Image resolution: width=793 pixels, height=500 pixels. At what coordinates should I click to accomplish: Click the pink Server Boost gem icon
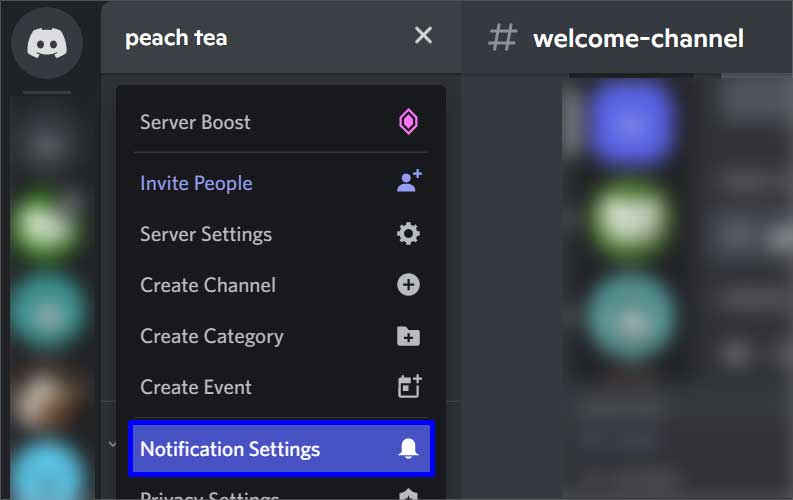point(408,122)
